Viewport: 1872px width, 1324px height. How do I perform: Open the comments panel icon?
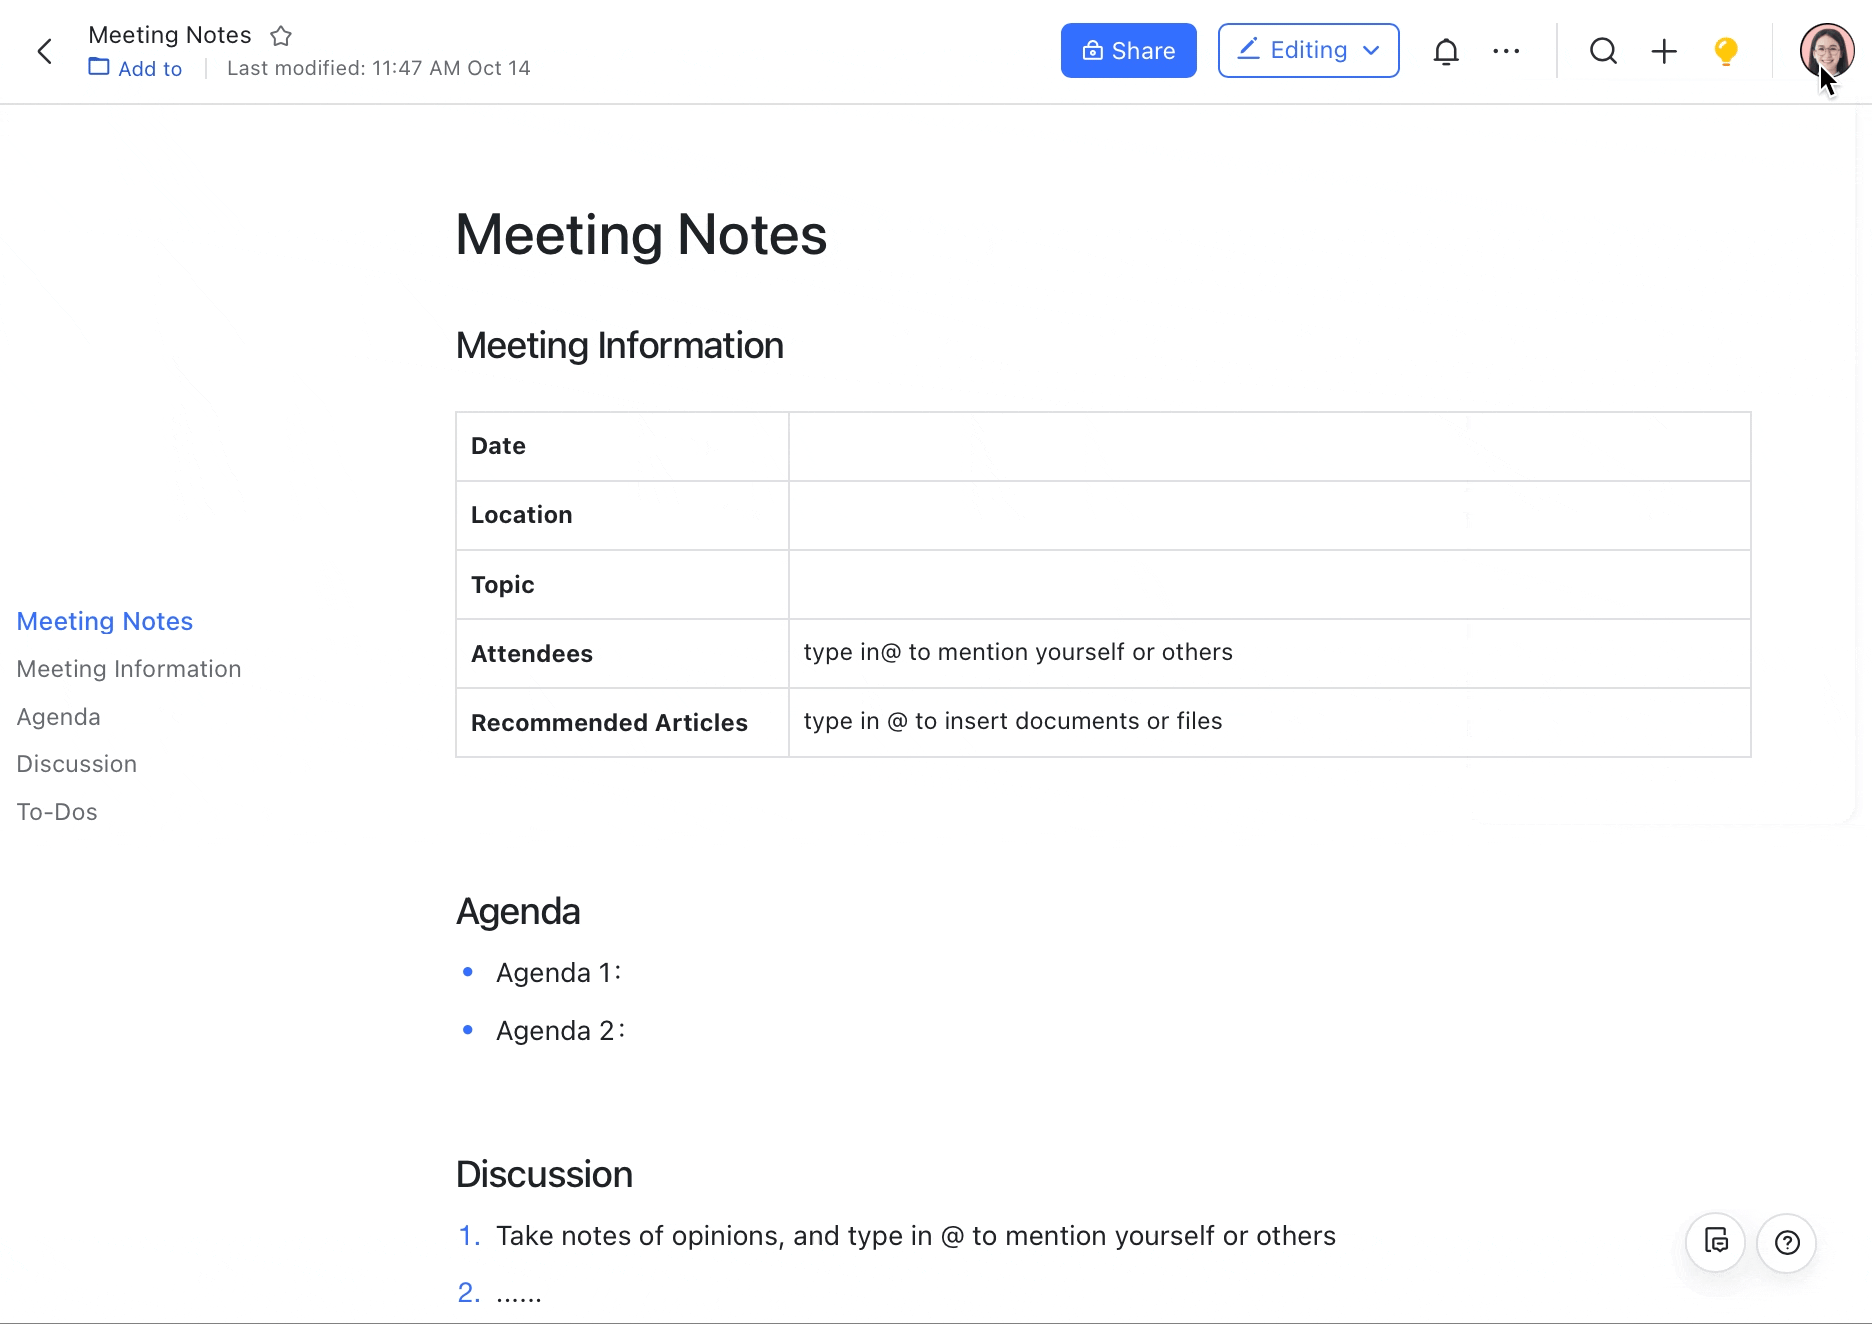[x=1716, y=1242]
